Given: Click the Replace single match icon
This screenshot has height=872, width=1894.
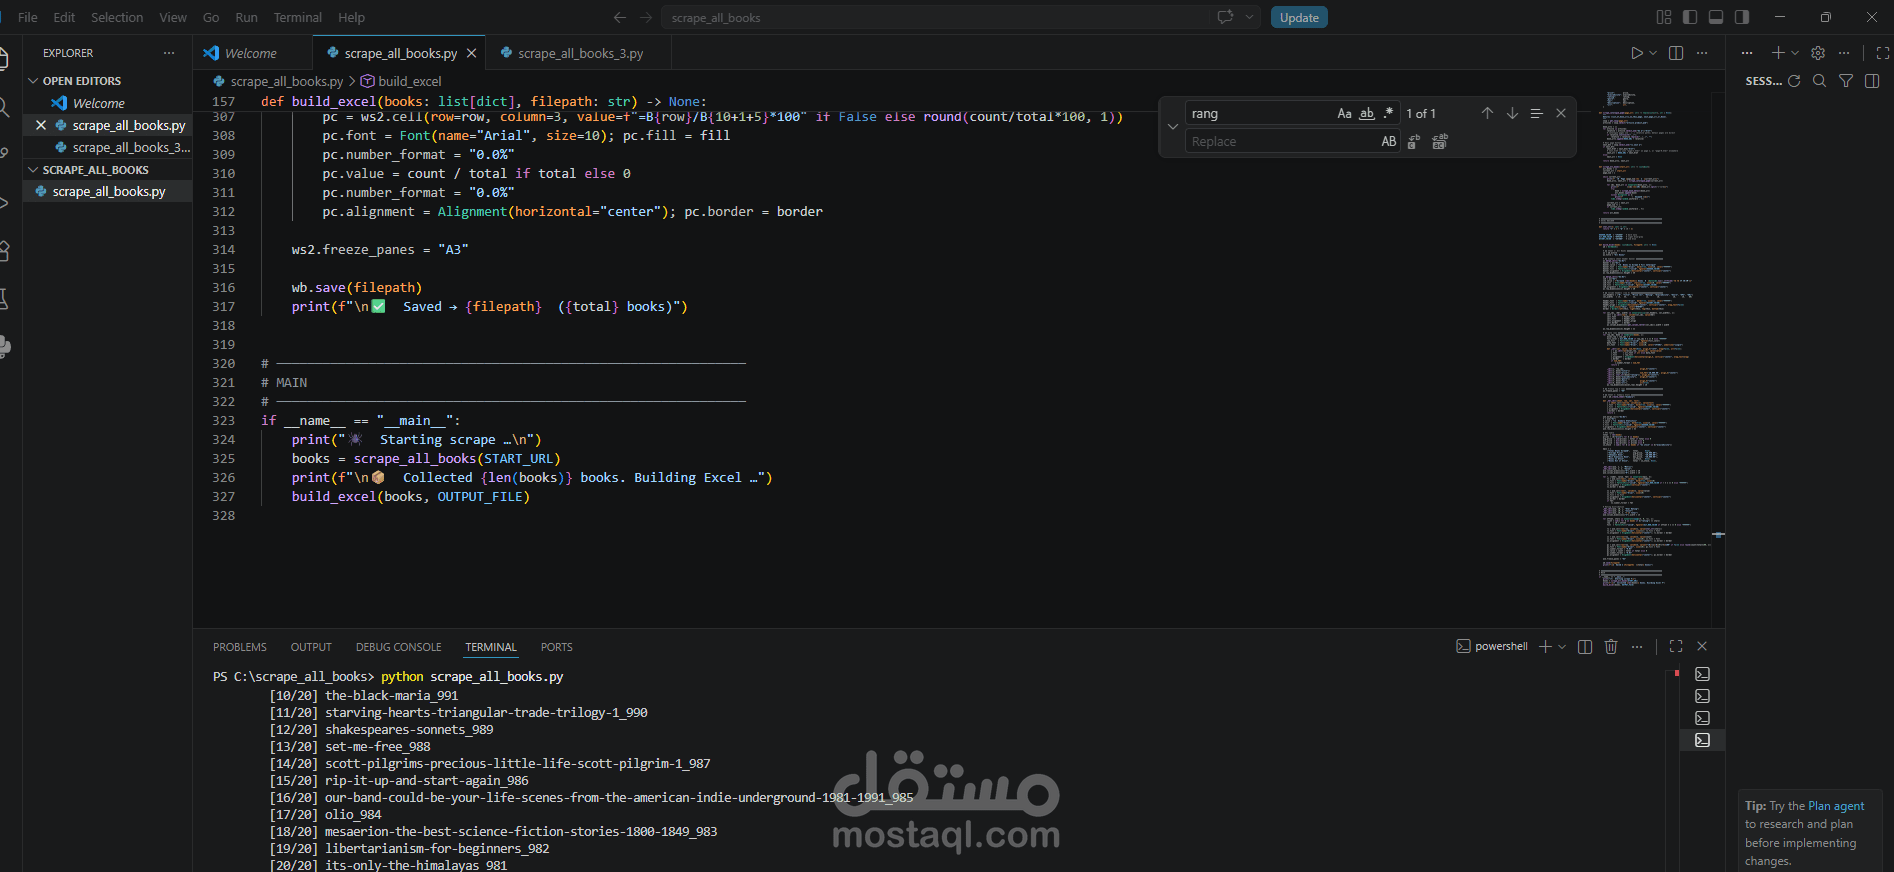Looking at the screenshot, I should [x=1414, y=142].
